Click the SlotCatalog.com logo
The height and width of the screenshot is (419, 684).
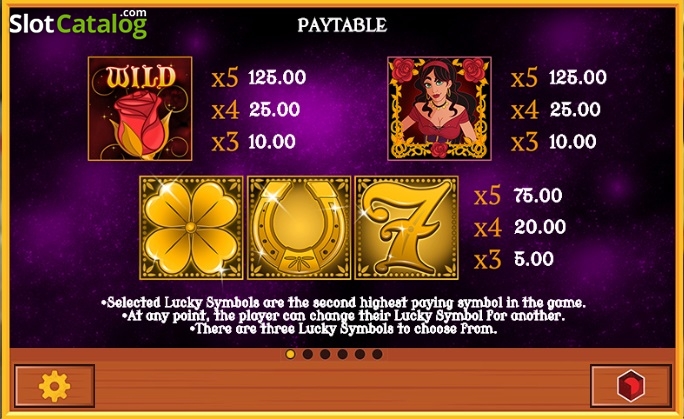point(78,24)
